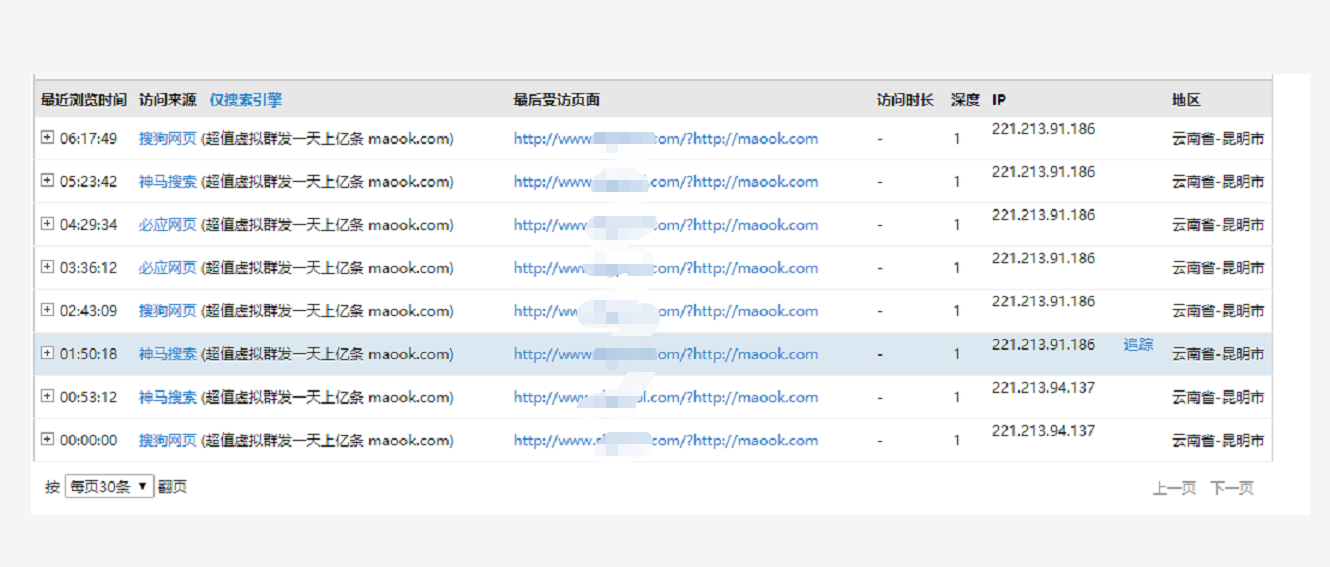
Task: Click the 最近浏览时间 column header
Action: (84, 100)
